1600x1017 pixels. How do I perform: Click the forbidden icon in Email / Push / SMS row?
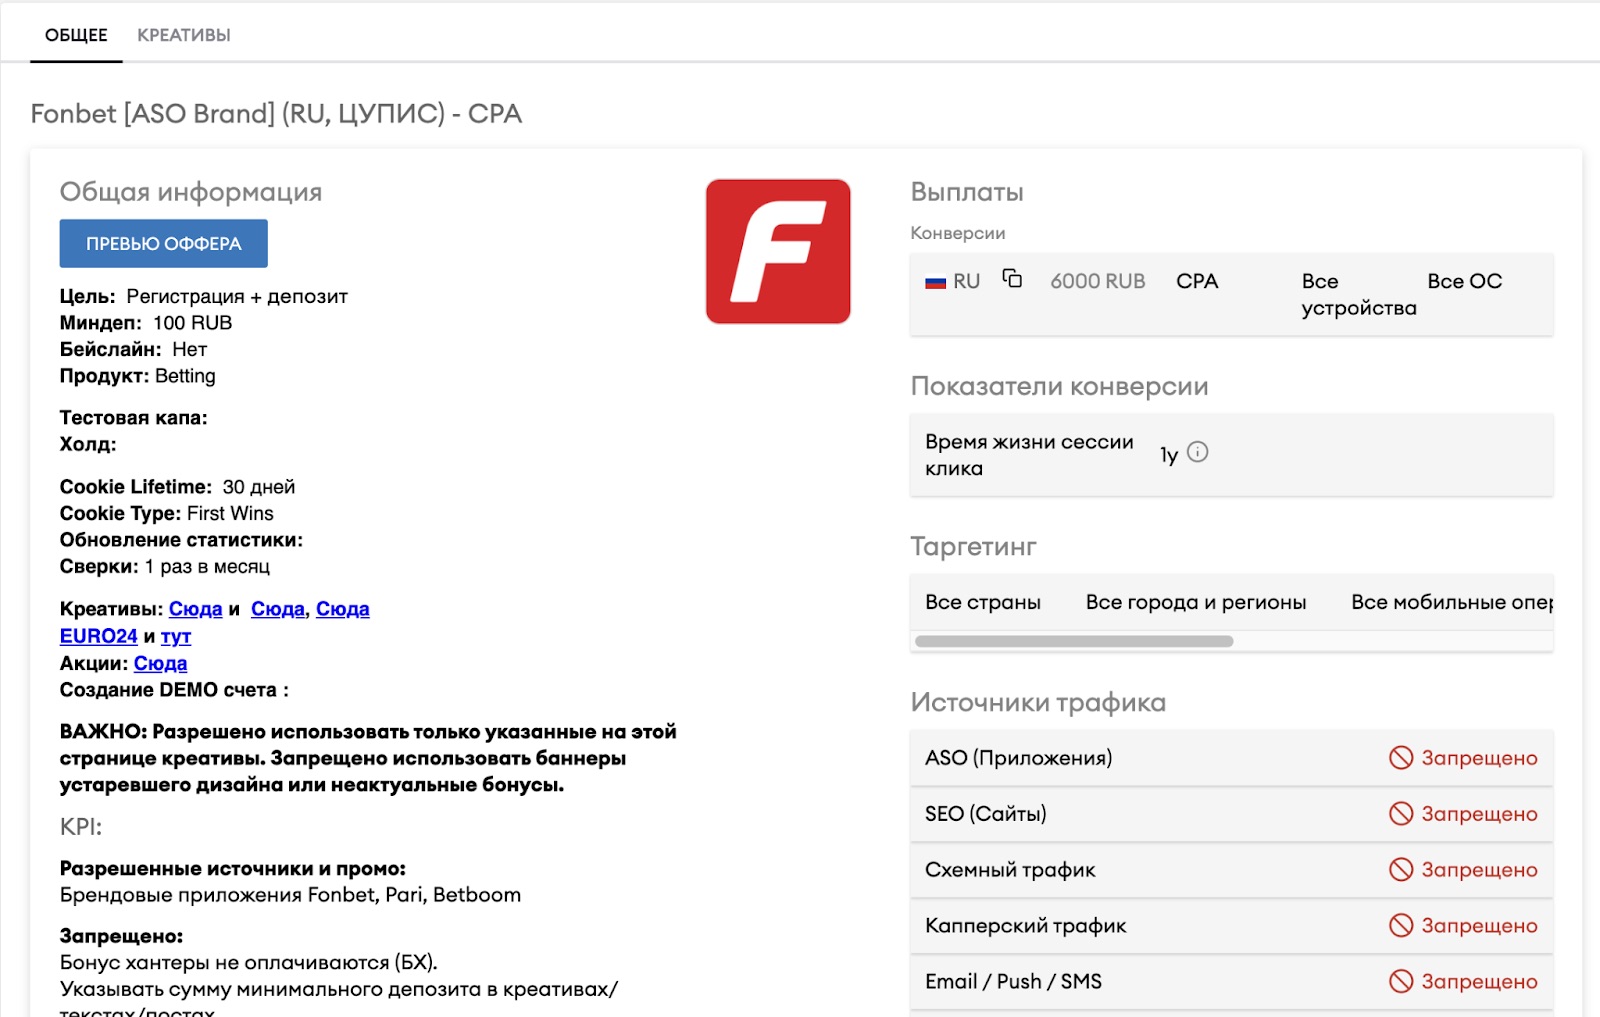[x=1401, y=982]
